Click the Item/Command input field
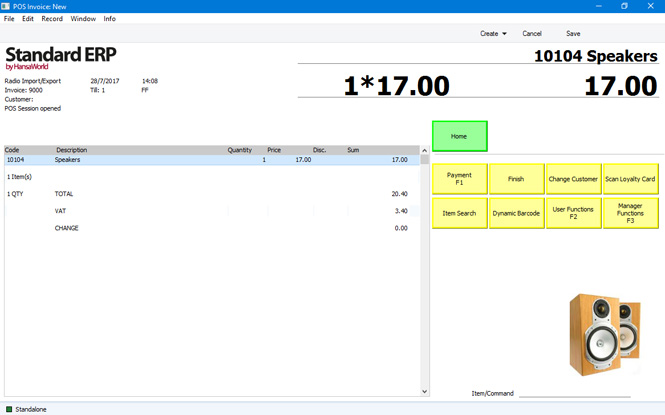The image size is (665, 415). 575,393
